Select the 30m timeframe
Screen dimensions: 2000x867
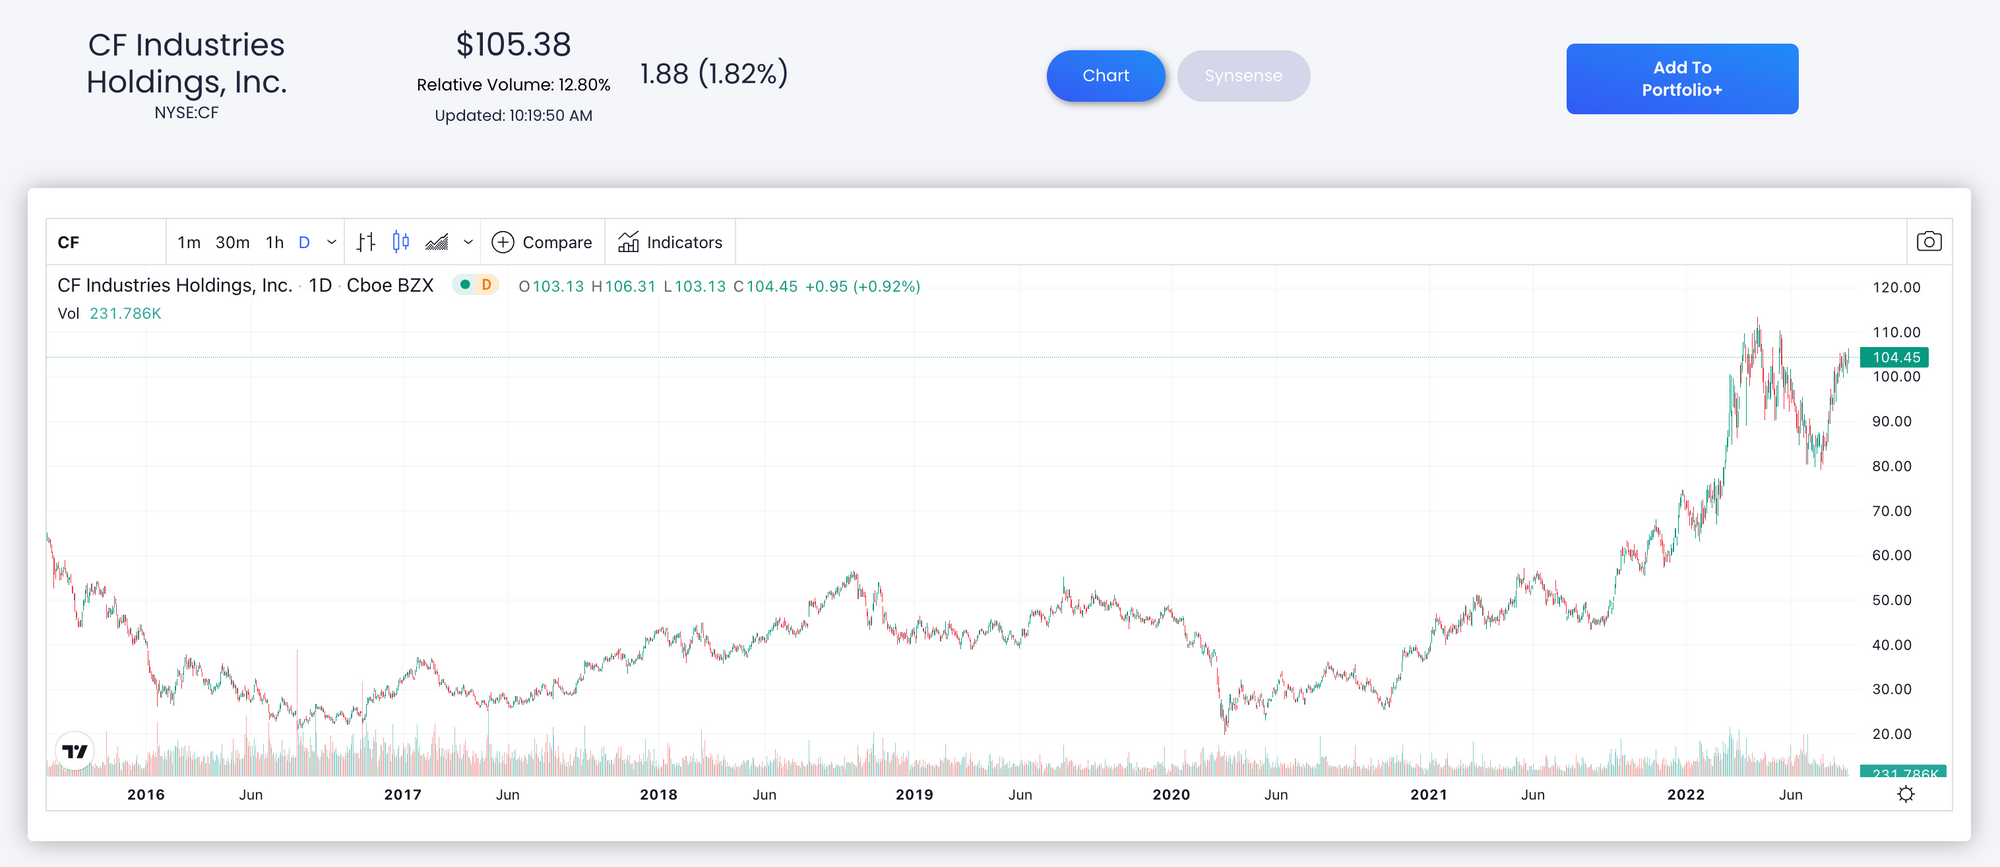coord(232,242)
